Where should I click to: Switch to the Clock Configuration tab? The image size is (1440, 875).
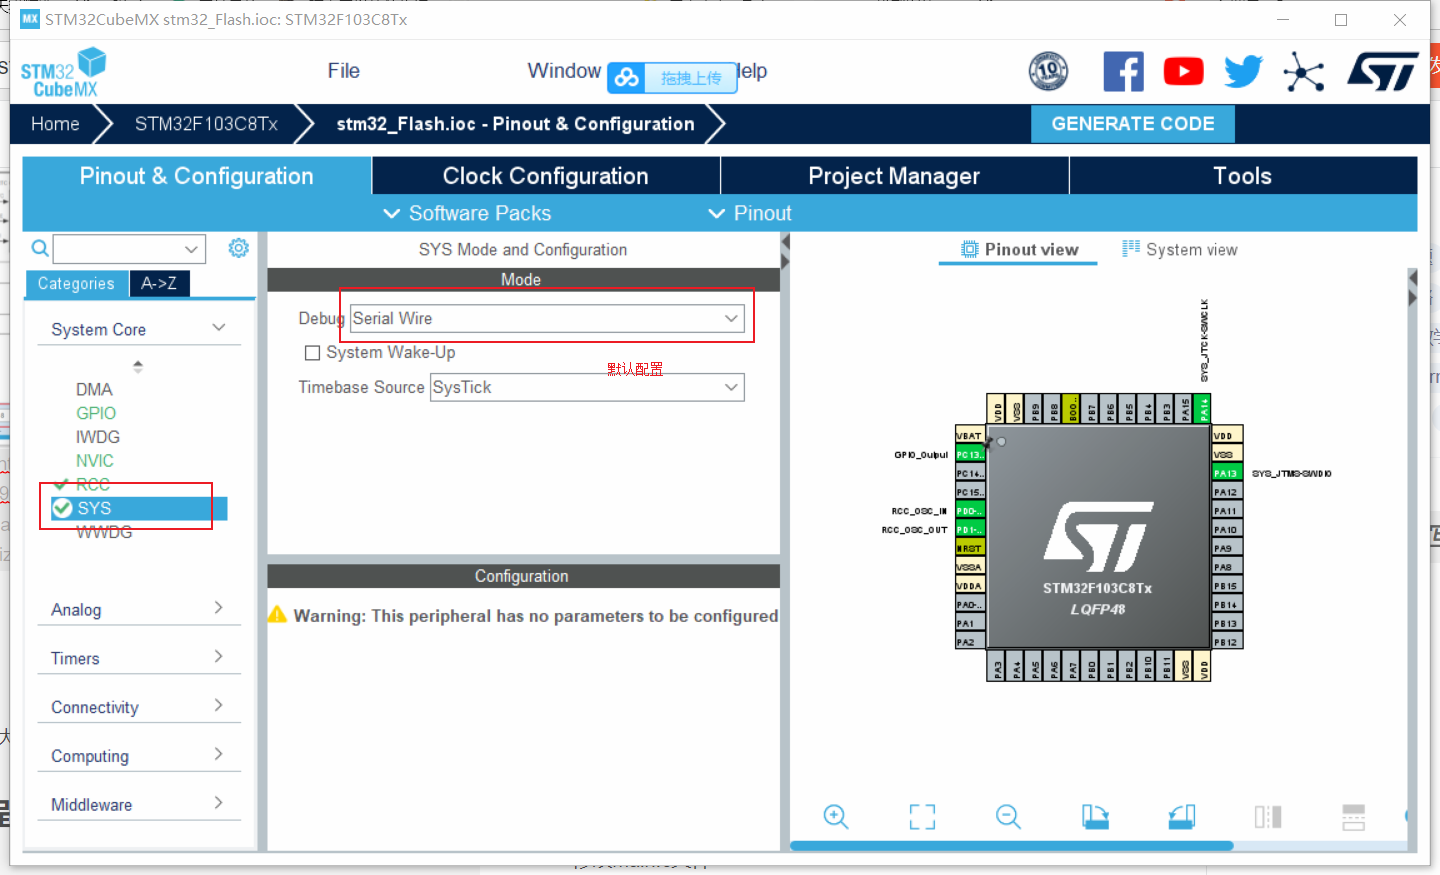tap(546, 175)
